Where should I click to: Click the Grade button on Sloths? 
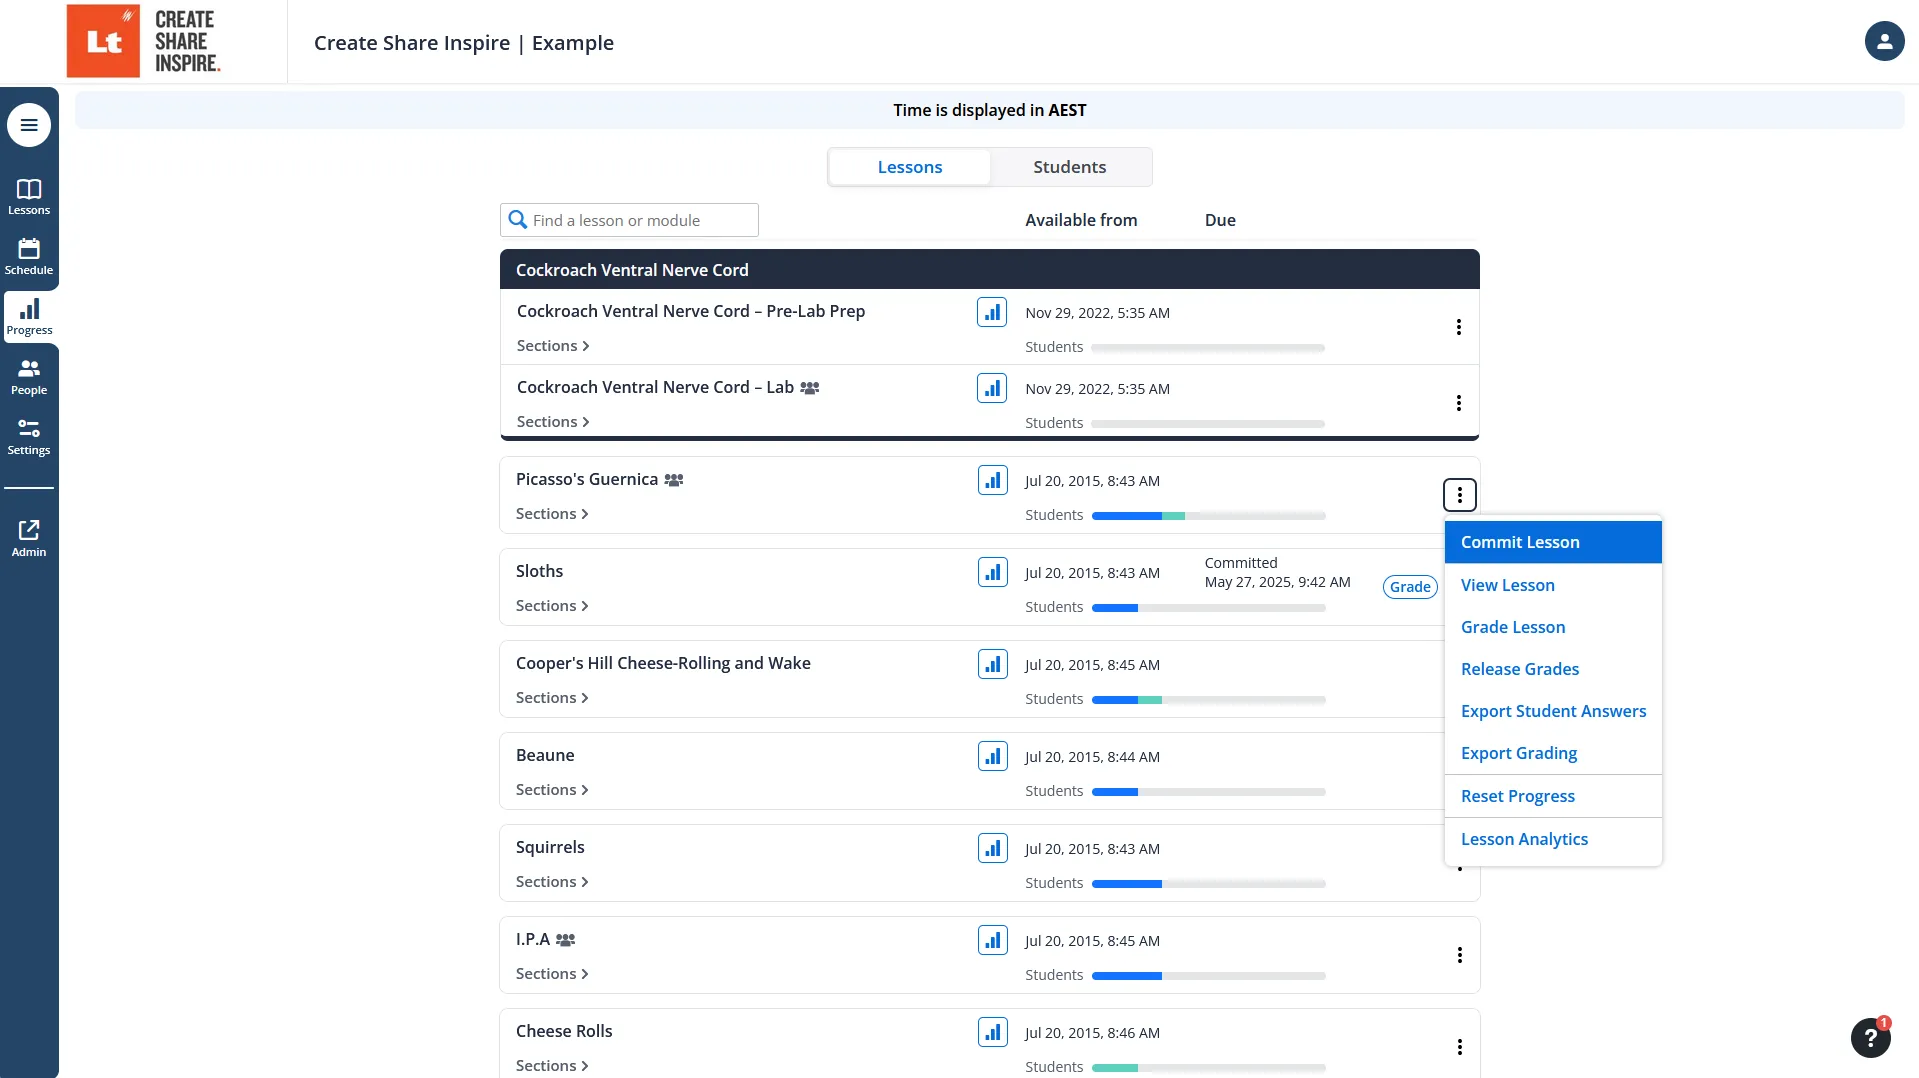tap(1410, 587)
